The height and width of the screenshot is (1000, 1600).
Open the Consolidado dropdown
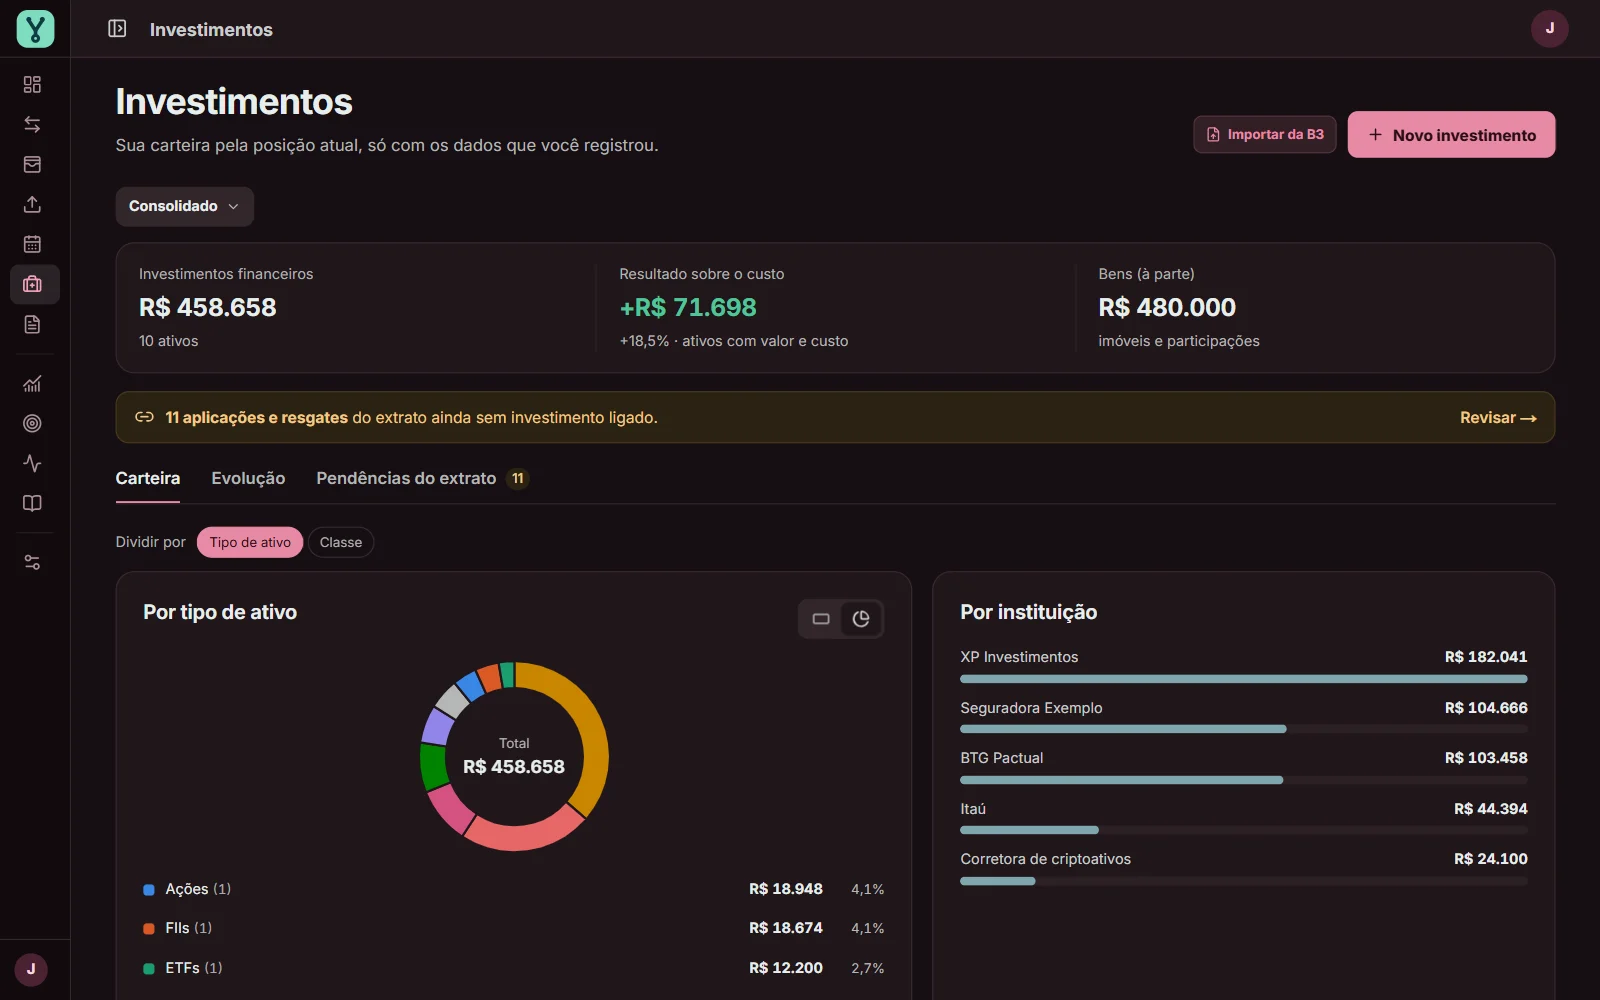pos(184,206)
